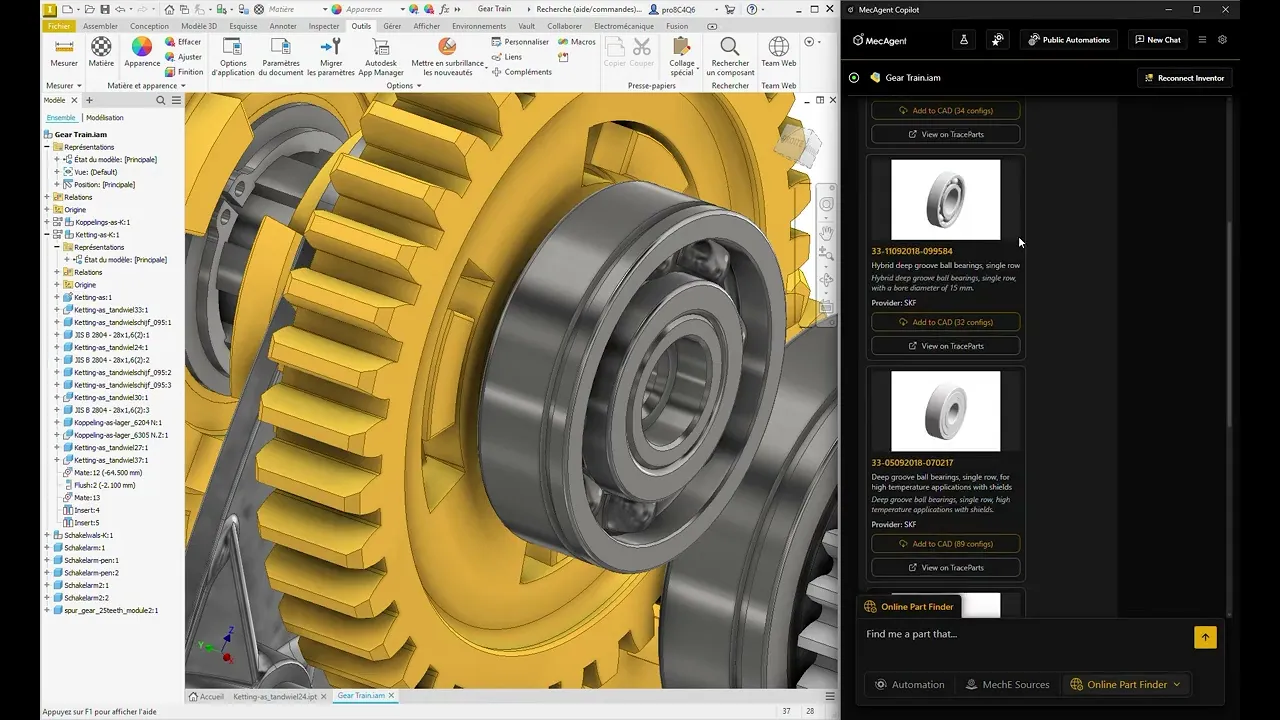This screenshot has height=720, width=1280.
Task: Click Public Automations button
Action: (1069, 40)
